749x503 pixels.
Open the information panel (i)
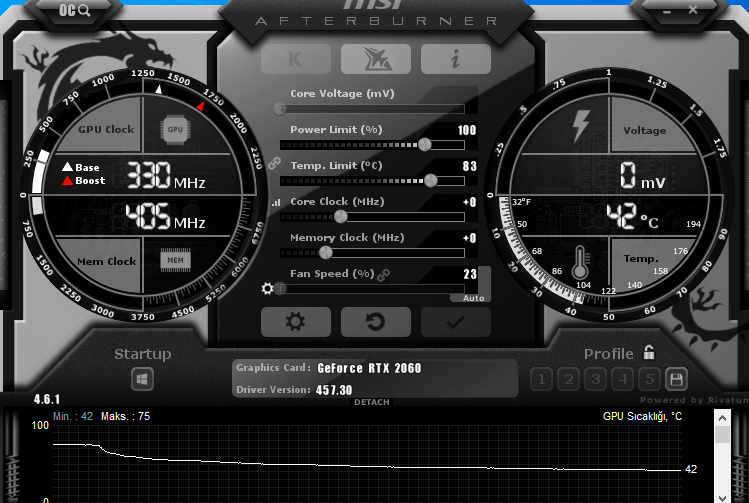click(x=455, y=59)
